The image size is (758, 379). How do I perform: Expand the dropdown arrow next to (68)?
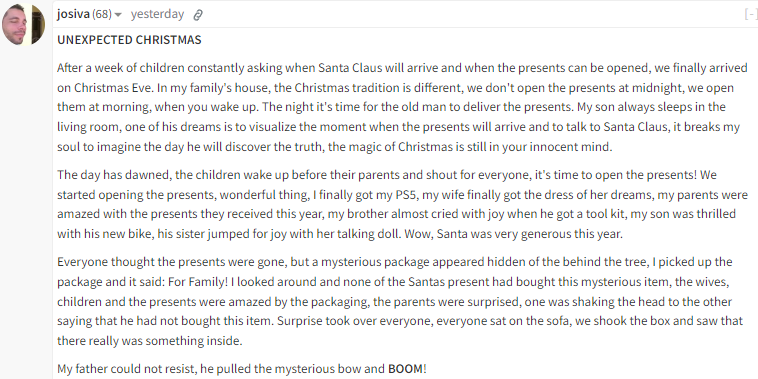118,15
